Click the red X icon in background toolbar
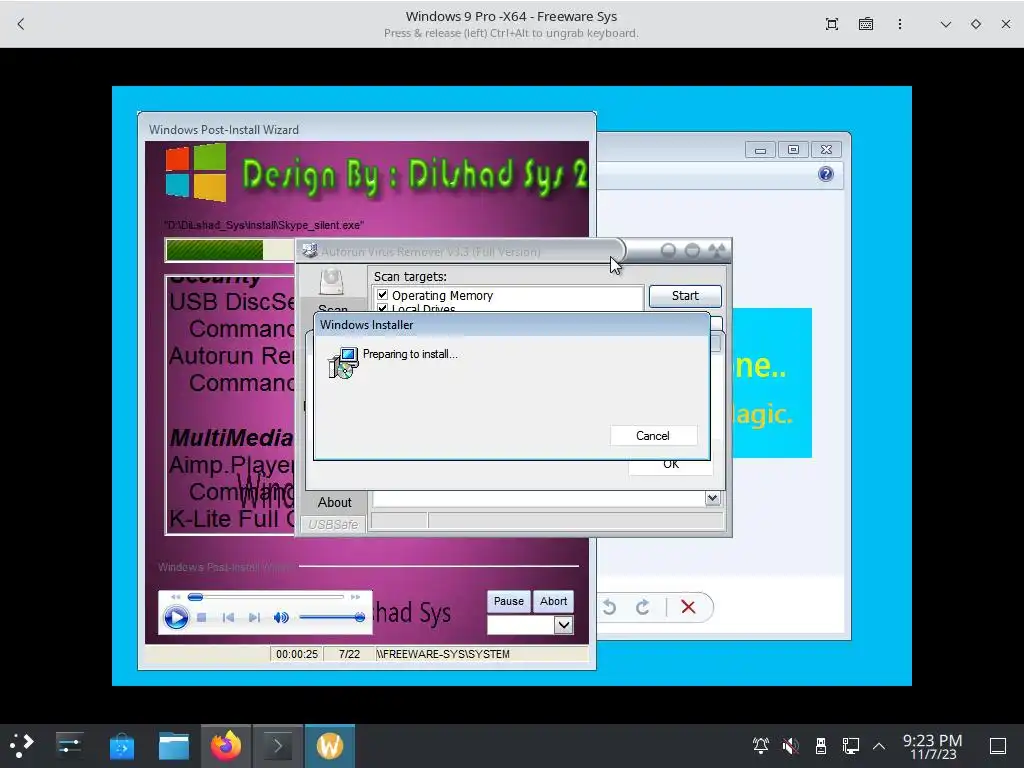Image resolution: width=1024 pixels, height=768 pixels. (688, 607)
